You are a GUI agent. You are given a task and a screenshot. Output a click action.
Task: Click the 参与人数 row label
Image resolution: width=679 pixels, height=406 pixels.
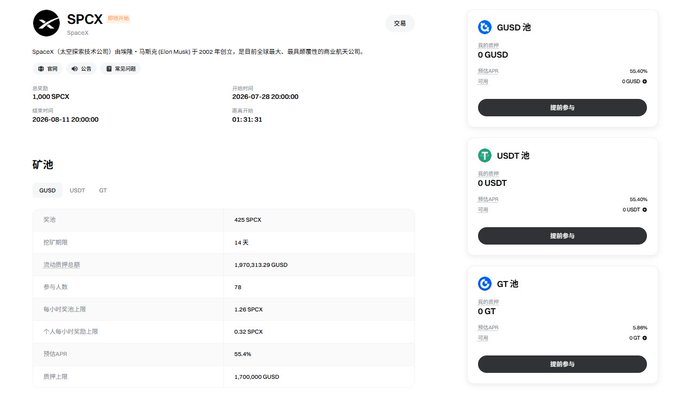55,287
